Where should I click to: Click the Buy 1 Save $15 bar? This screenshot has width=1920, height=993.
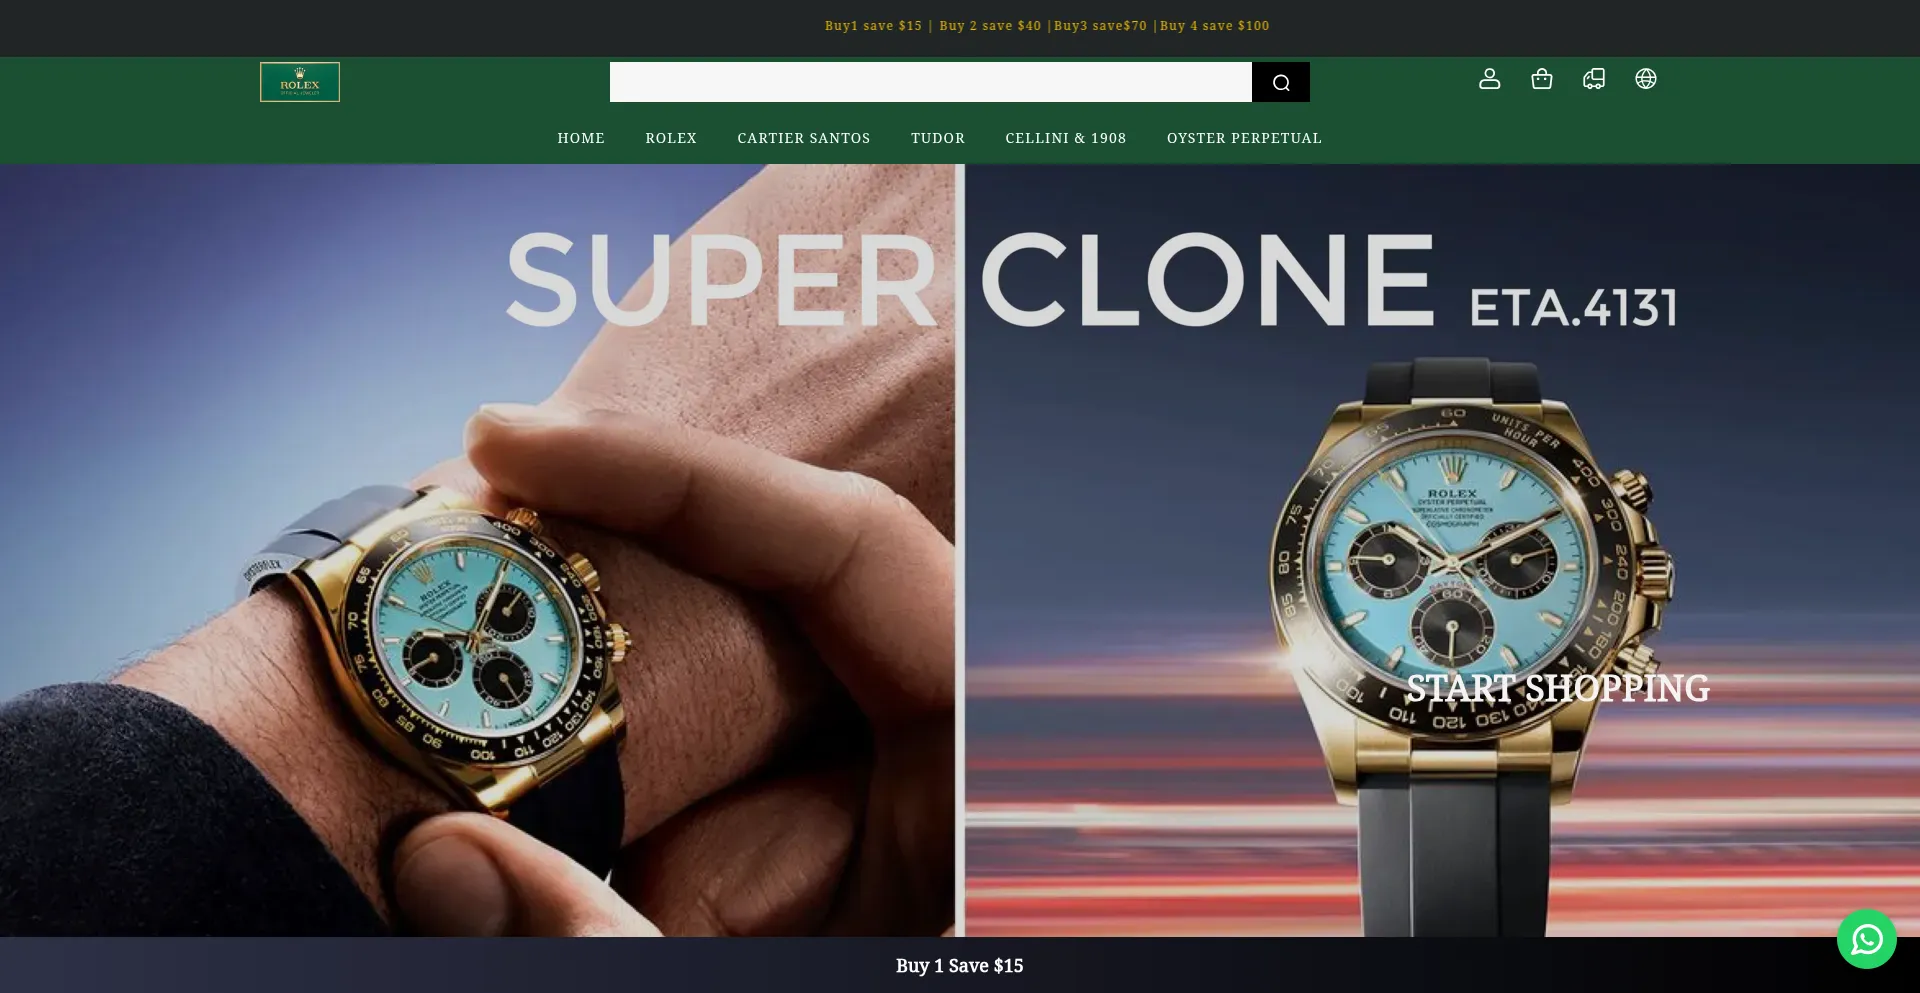pyautogui.click(x=960, y=965)
